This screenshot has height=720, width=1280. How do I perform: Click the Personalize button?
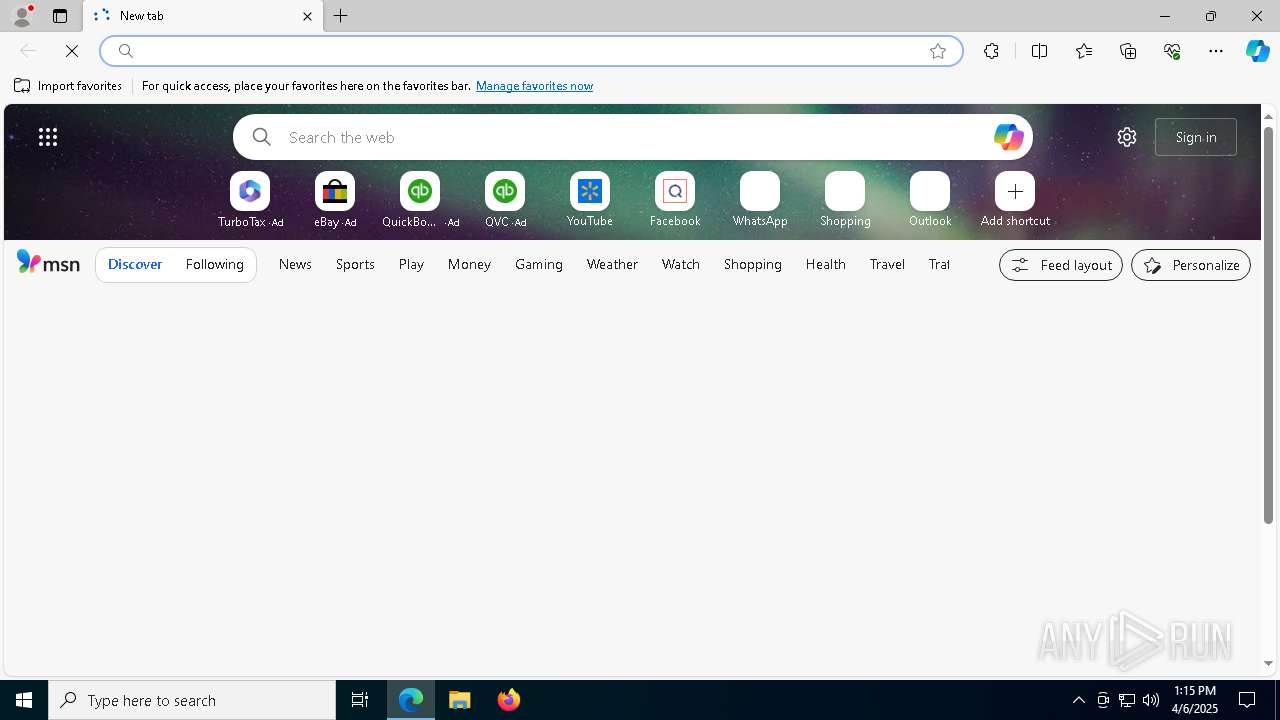click(x=1191, y=265)
